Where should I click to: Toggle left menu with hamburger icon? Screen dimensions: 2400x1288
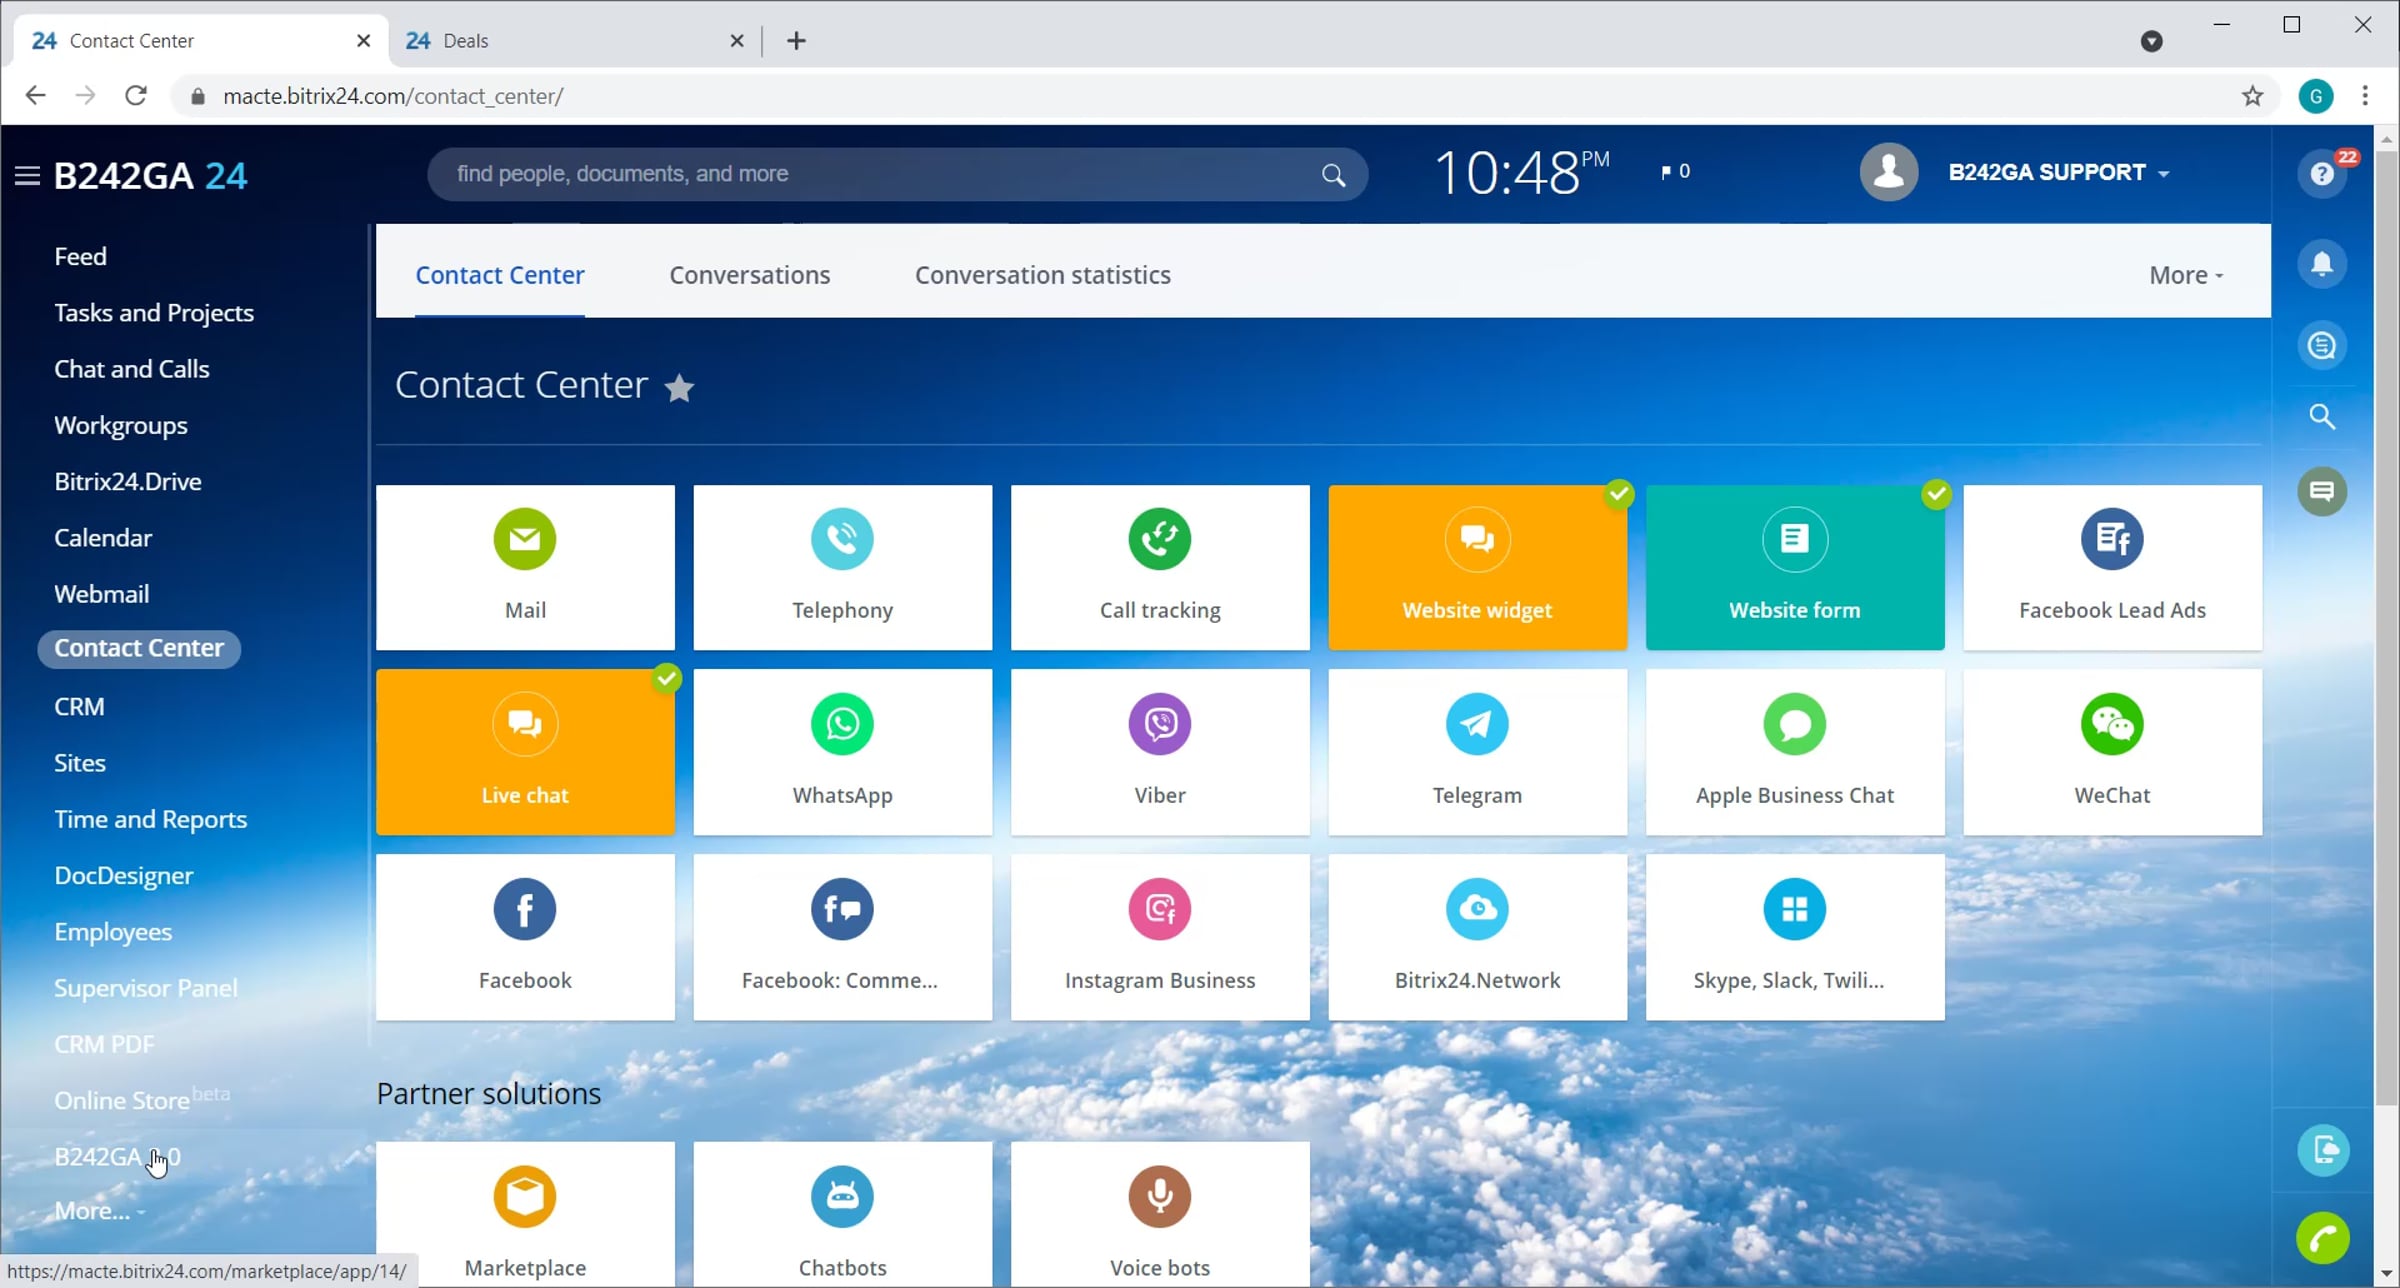point(27,176)
